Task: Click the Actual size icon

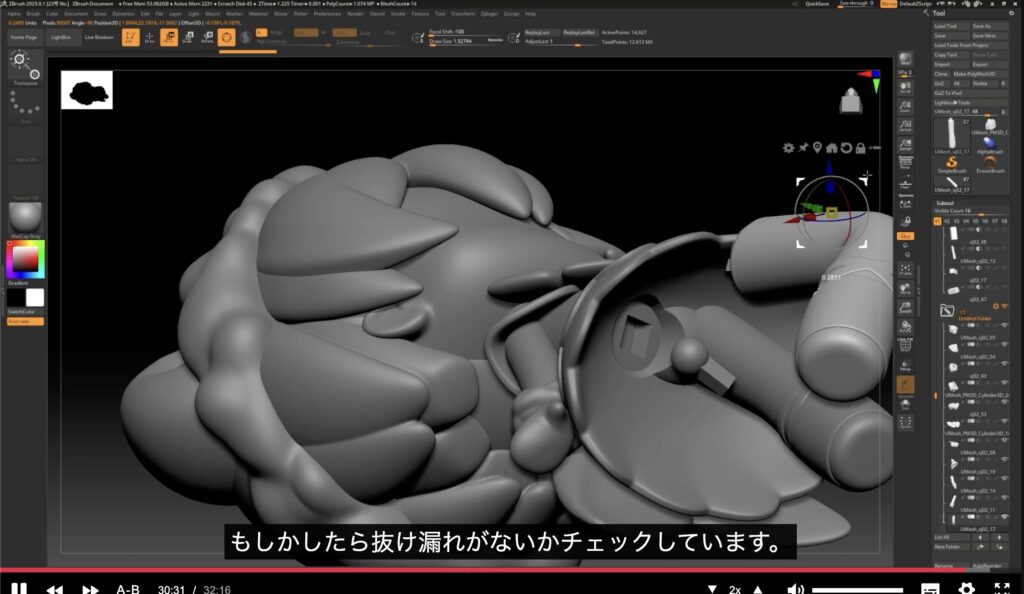Action: pos(905,125)
